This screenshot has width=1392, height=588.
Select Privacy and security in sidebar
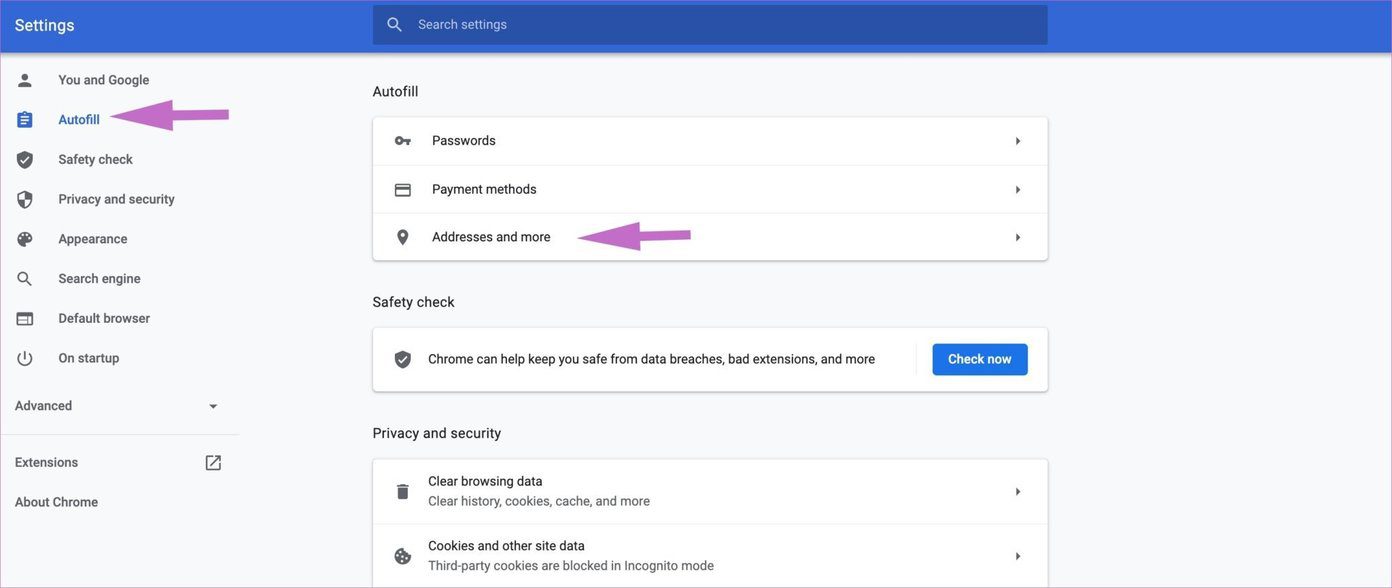coord(117,199)
